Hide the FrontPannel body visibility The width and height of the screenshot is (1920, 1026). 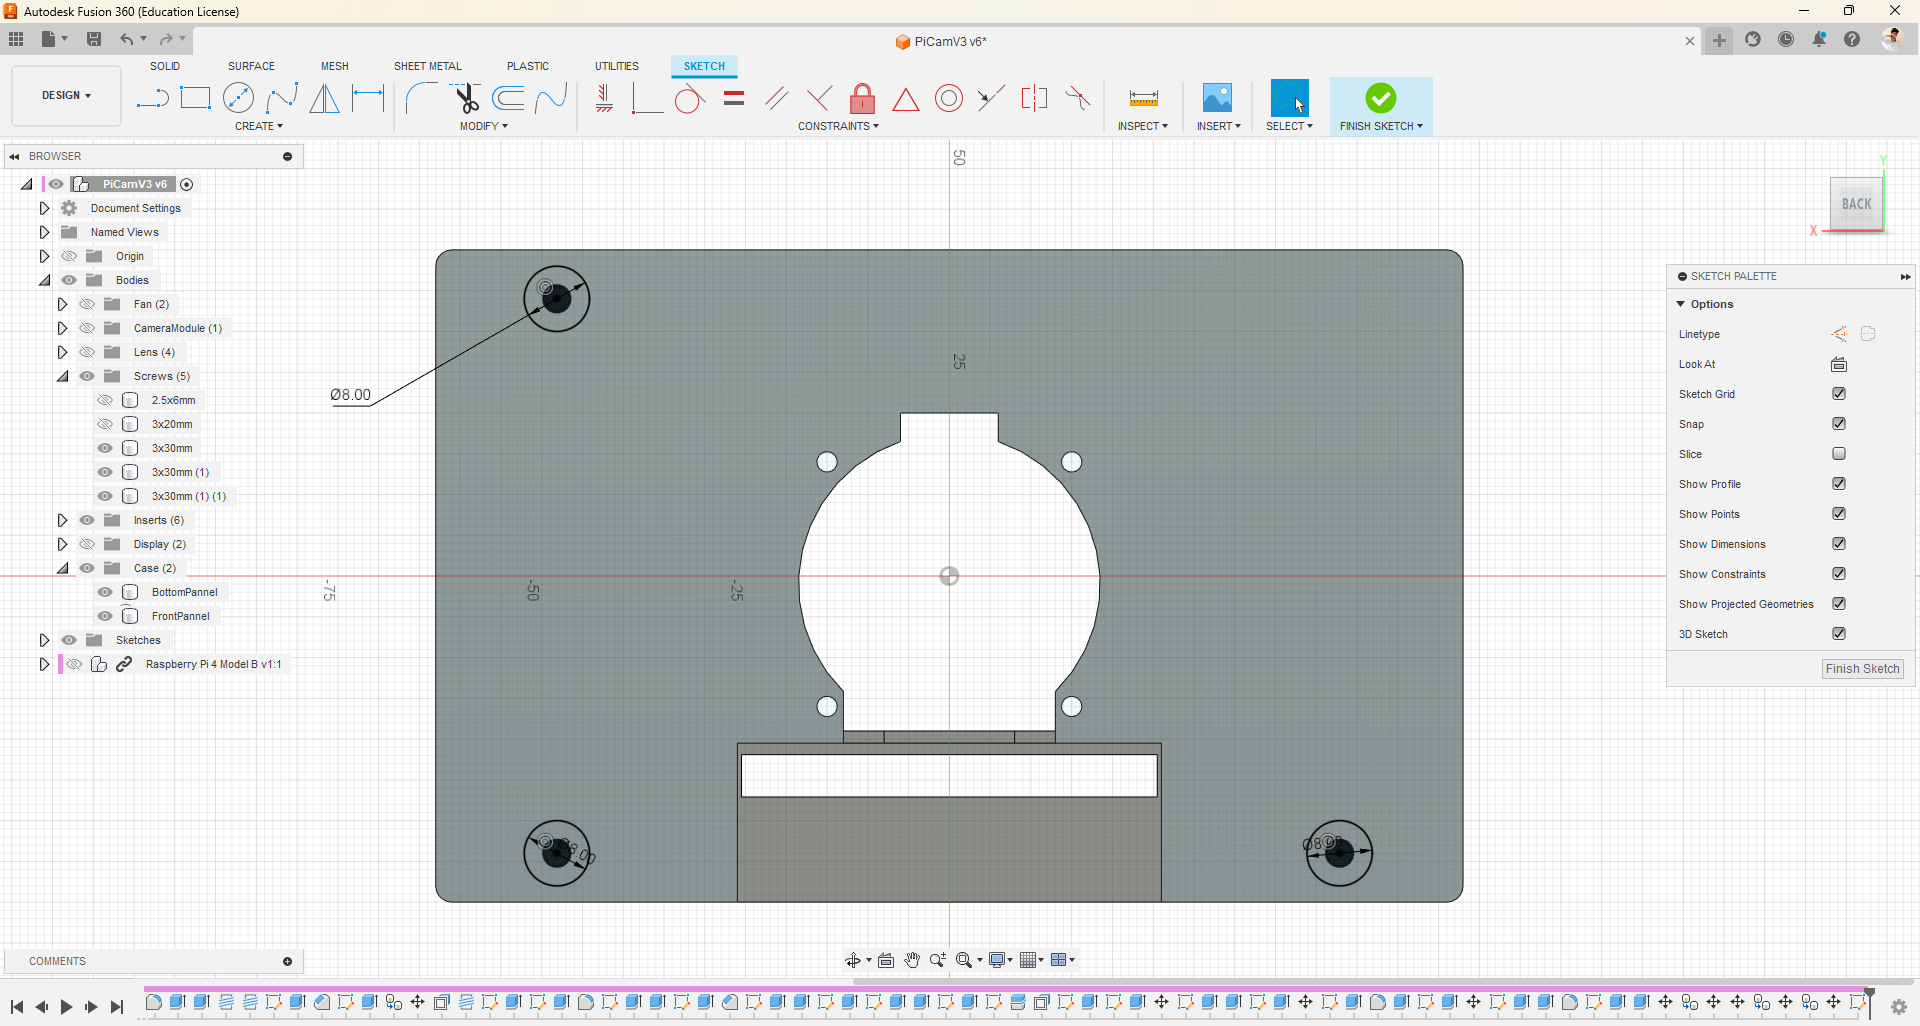point(105,616)
